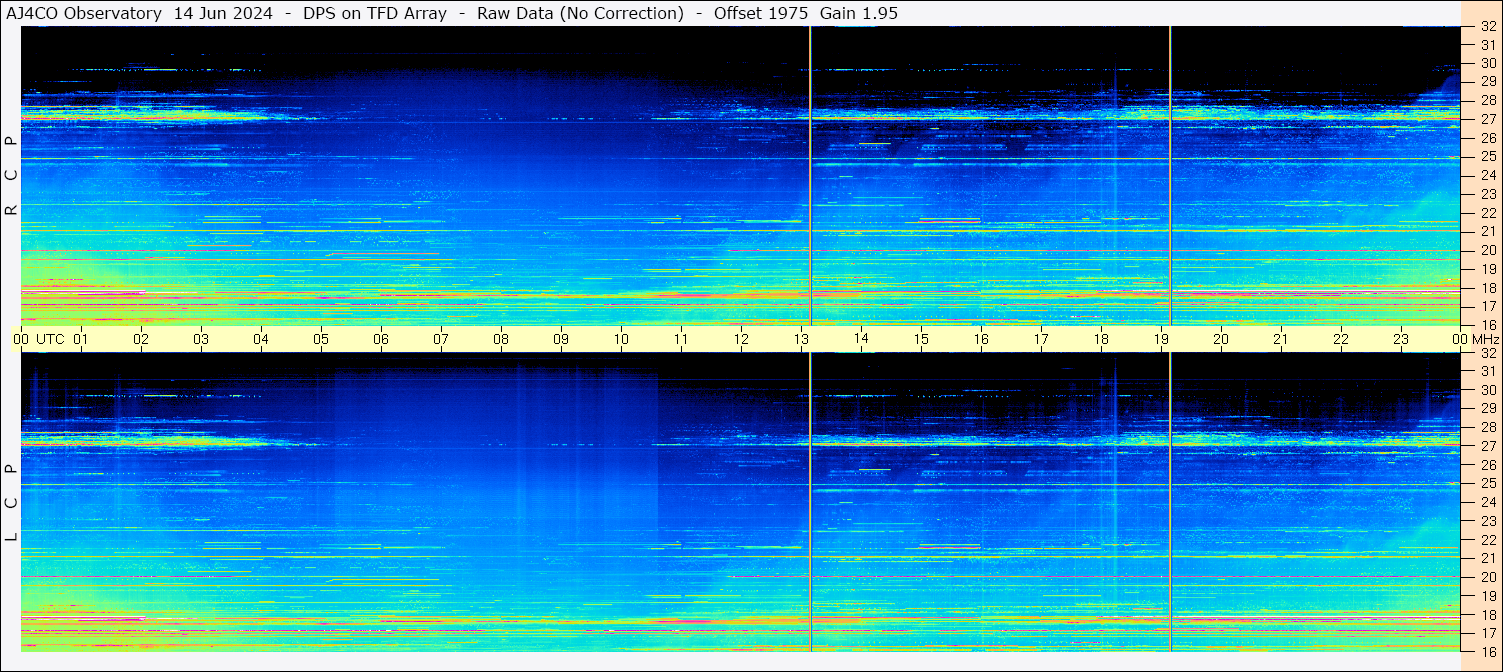Select hour 23 on the time axis
This screenshot has height=672, width=1503.
point(1401,339)
